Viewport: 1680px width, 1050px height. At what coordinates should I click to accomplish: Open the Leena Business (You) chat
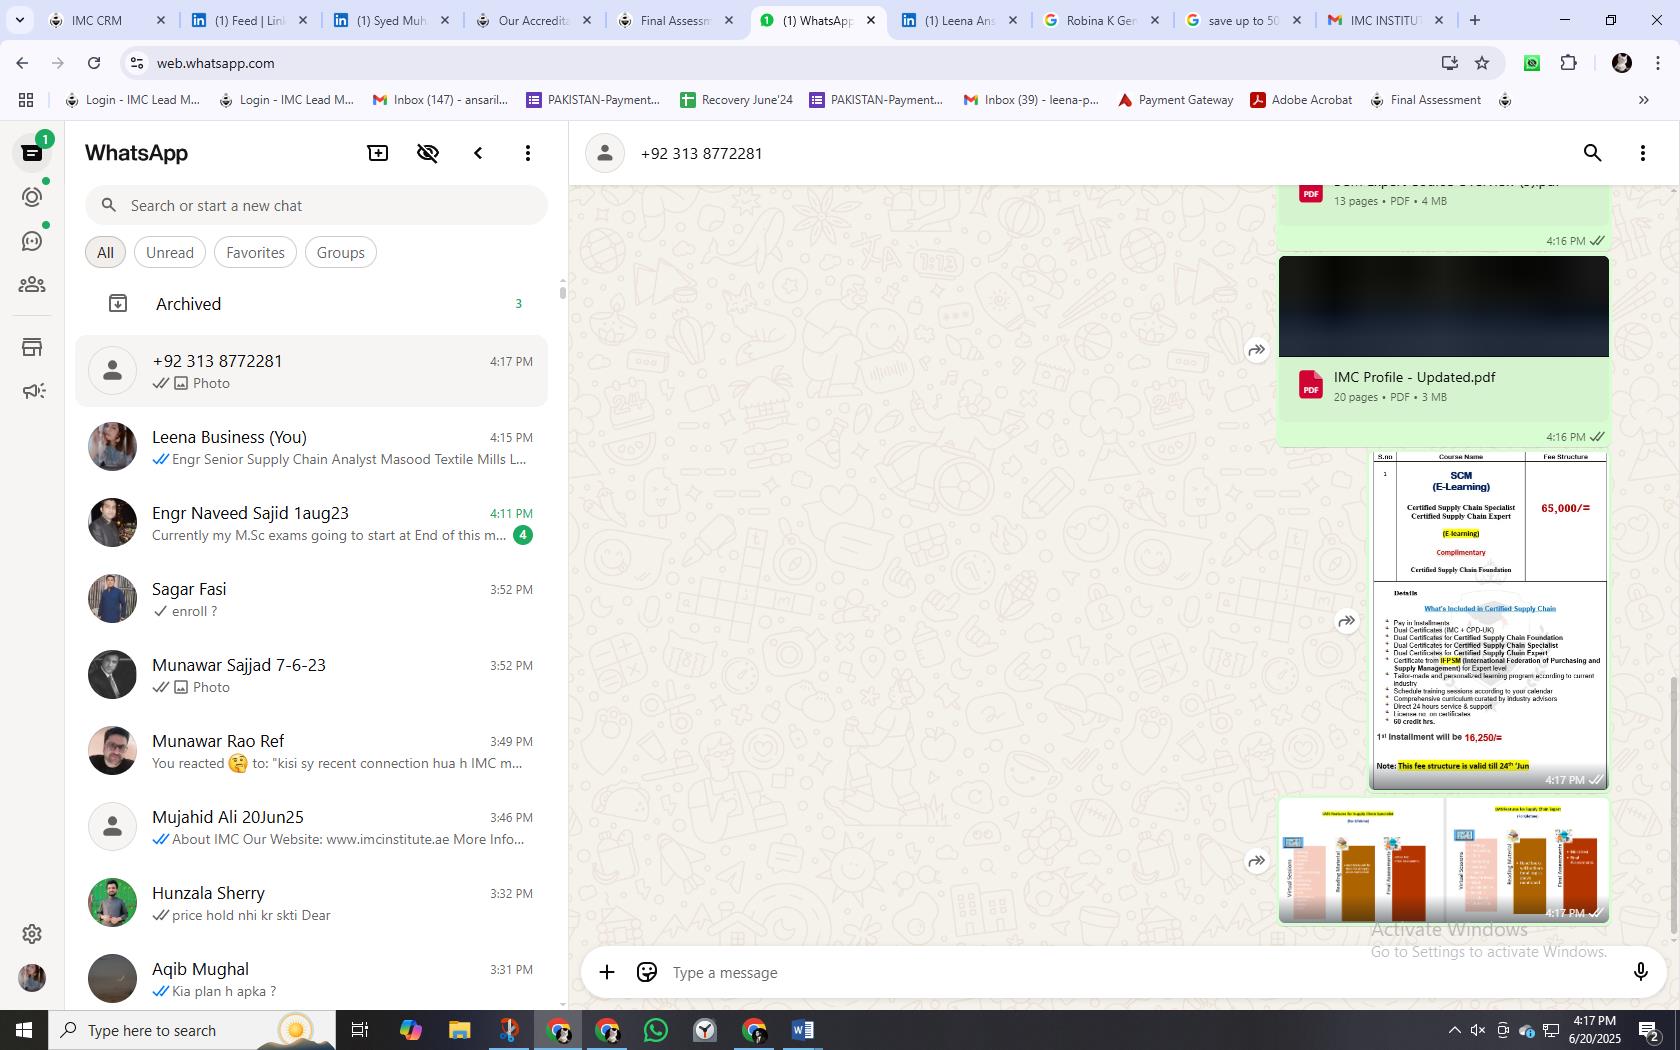click(x=311, y=447)
